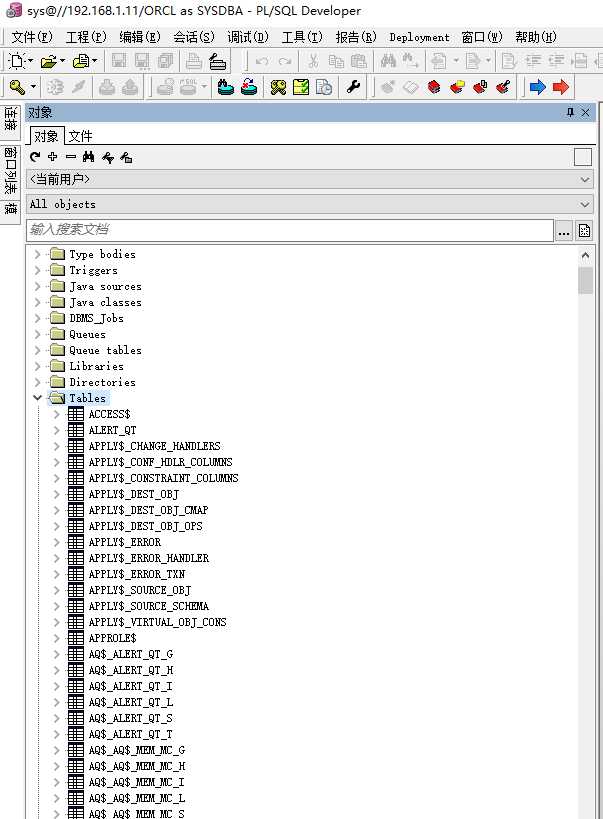This screenshot has width=603, height=819.
Task: Select the Queue tables folder
Action: pos(105,350)
